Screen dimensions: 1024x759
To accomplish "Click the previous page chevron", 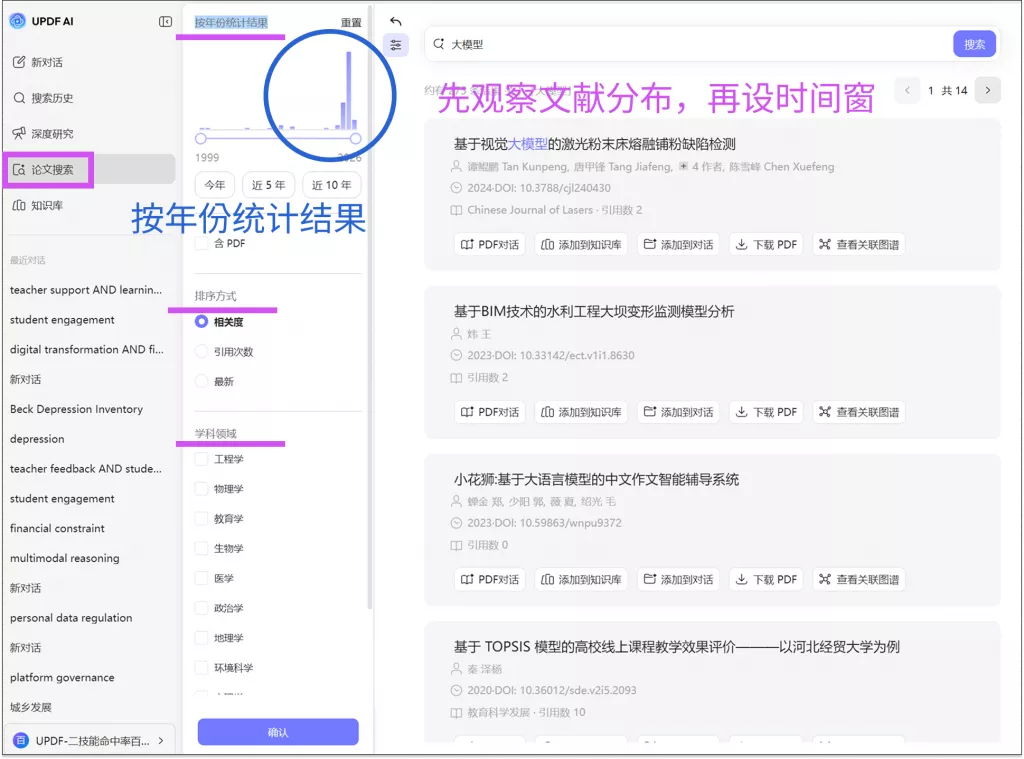I will coord(907,89).
